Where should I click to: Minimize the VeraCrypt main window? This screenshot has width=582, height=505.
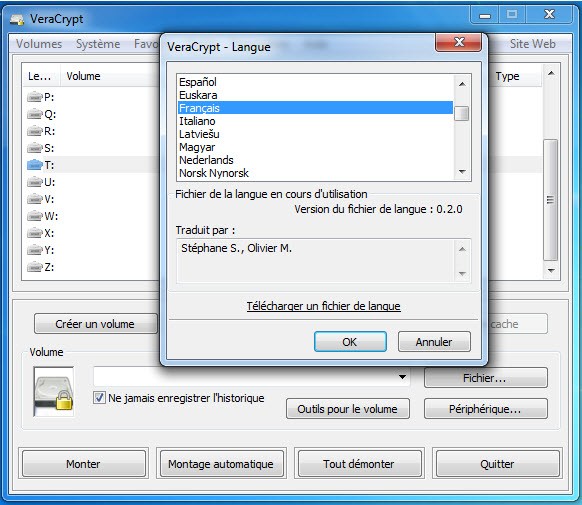[484, 15]
